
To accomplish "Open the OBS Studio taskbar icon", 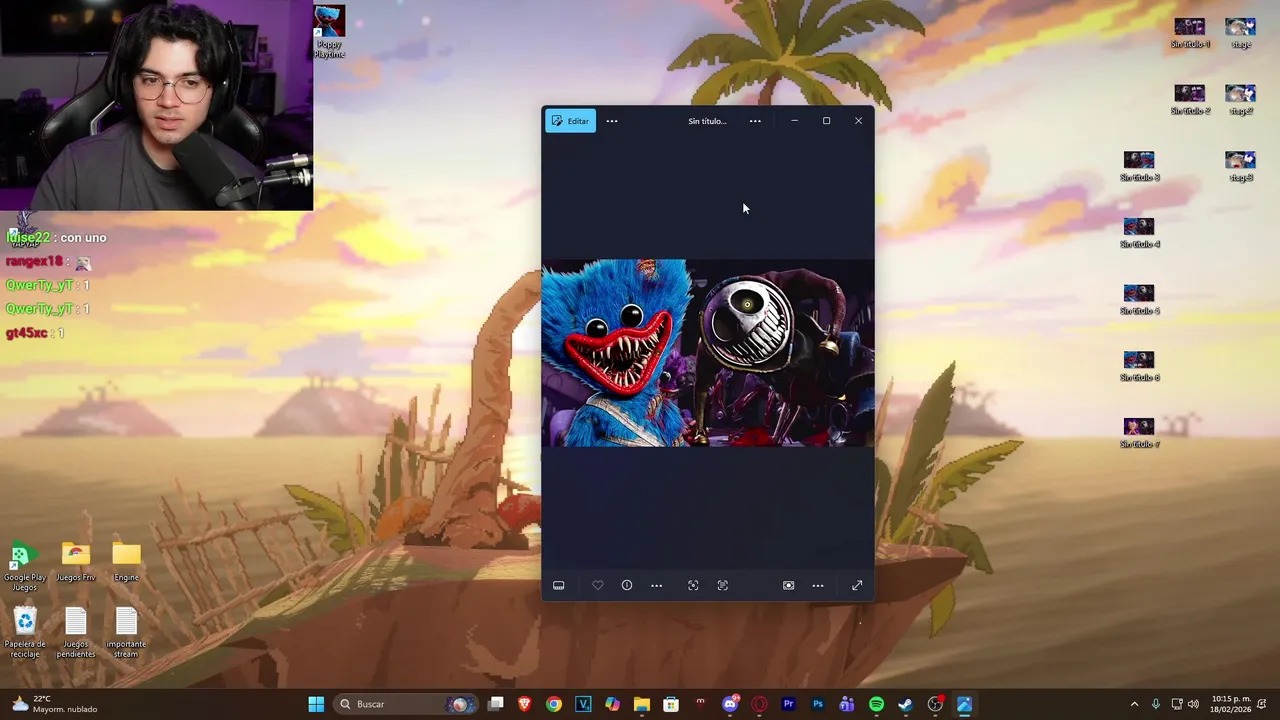I will pyautogui.click(x=935, y=704).
